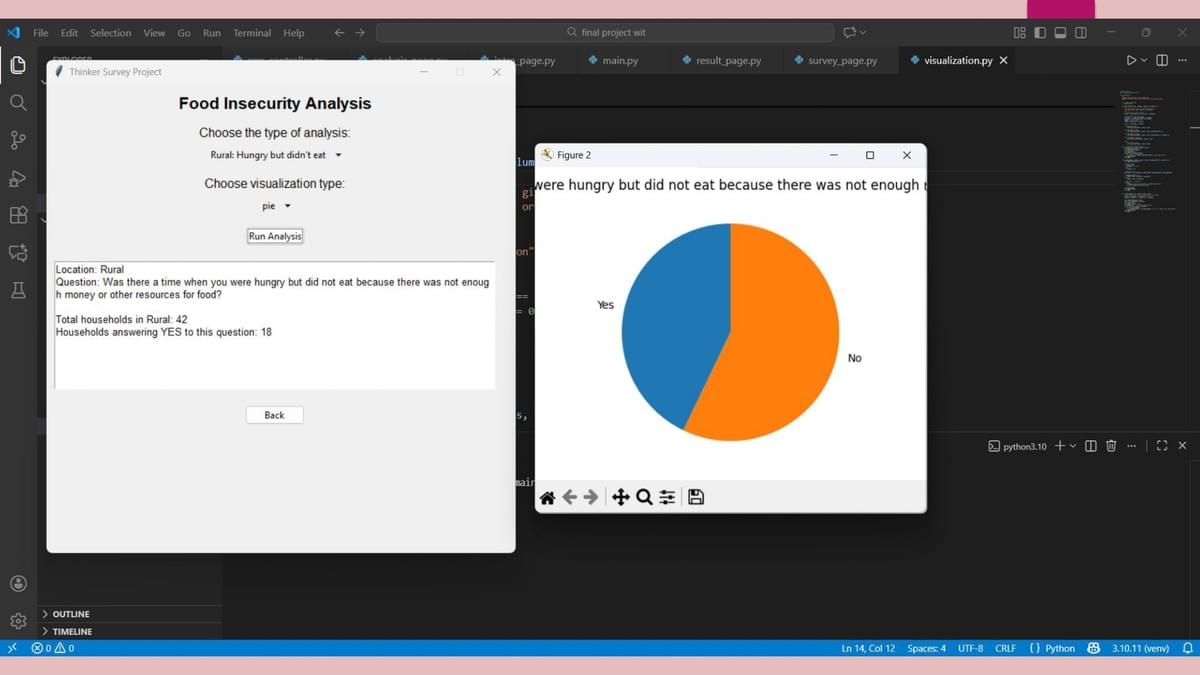1200x675 pixels.
Task: Open the Selection menu
Action: (x=111, y=33)
